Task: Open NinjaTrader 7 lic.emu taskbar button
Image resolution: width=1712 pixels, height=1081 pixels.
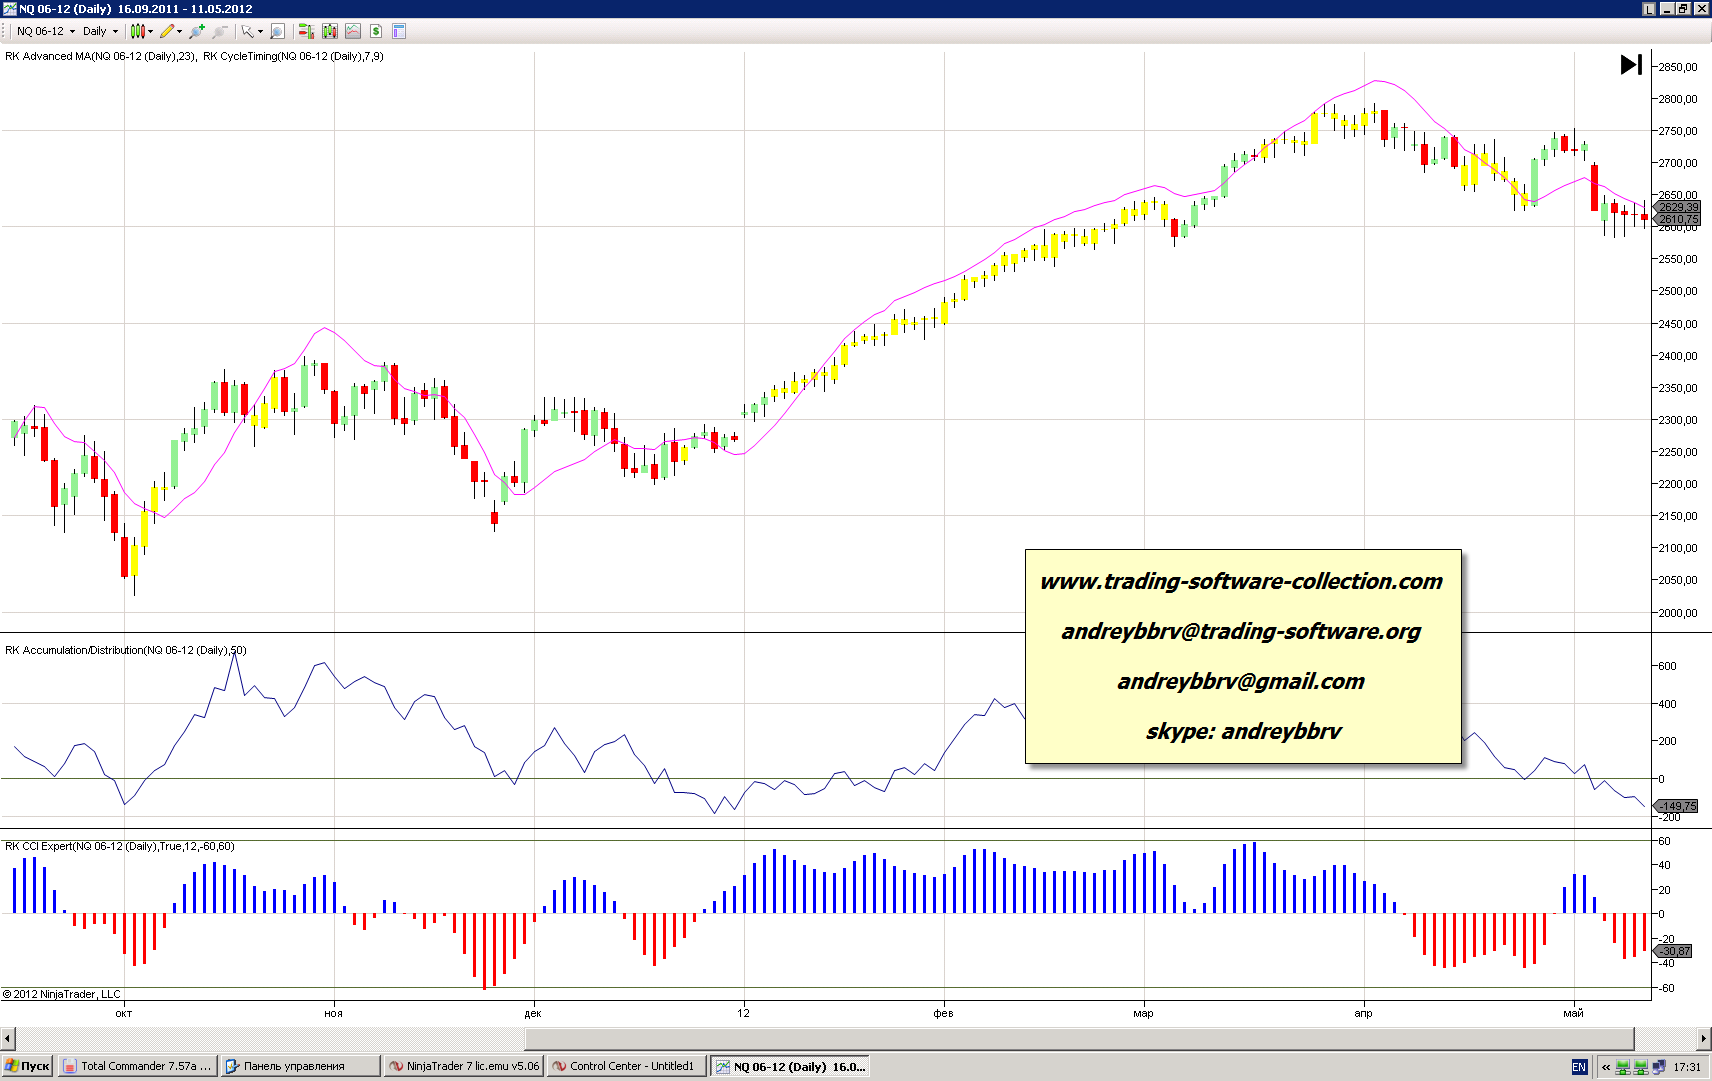Action: coord(464,1066)
